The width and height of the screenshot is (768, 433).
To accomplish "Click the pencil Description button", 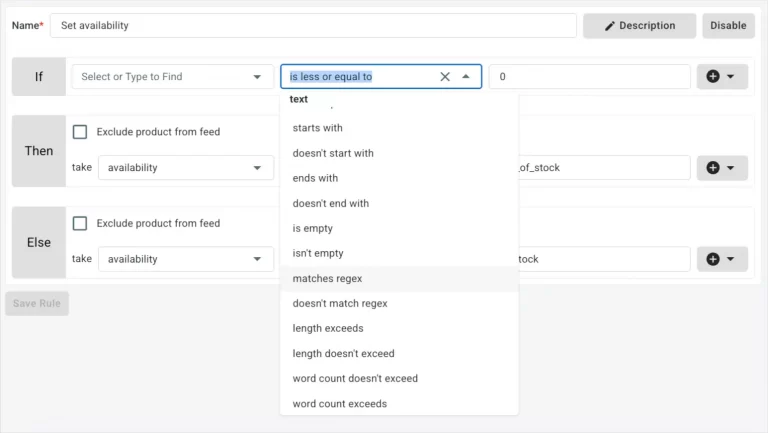I will (x=639, y=26).
